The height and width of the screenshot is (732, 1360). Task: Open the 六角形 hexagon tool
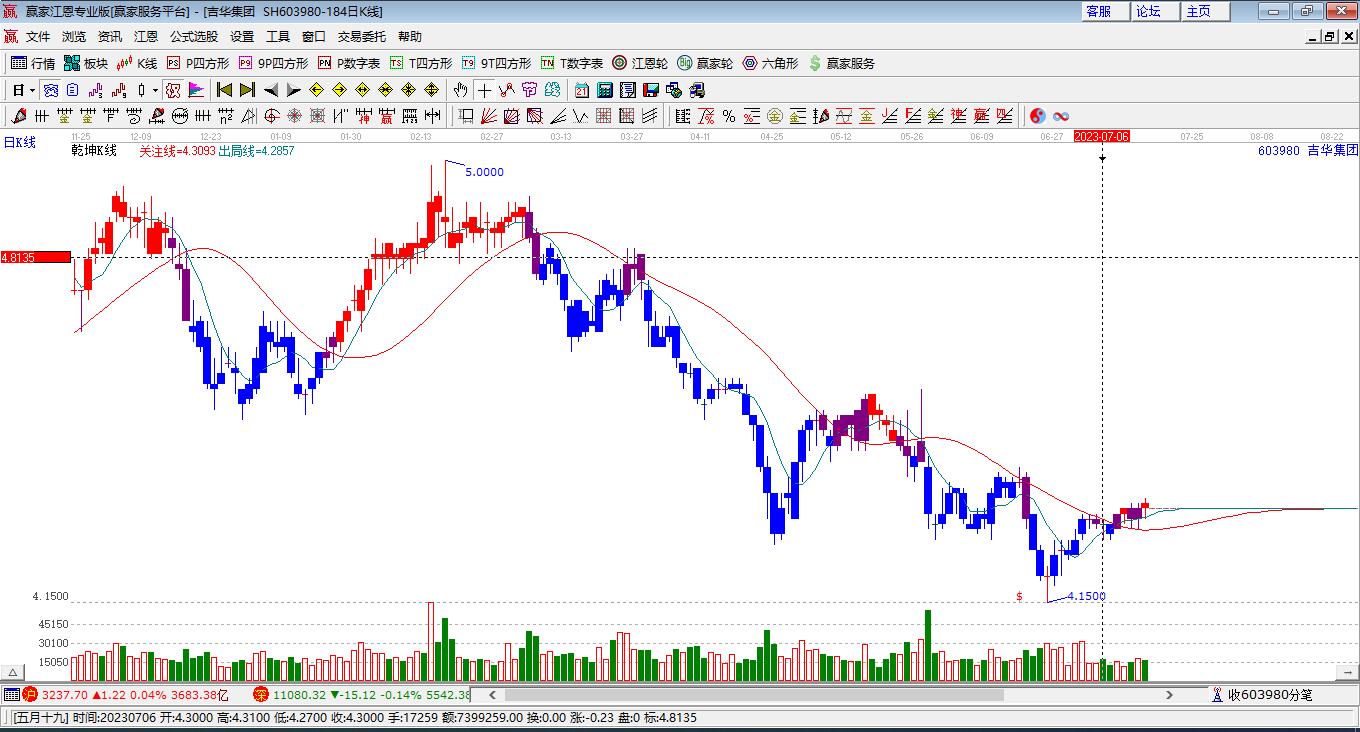pos(770,63)
